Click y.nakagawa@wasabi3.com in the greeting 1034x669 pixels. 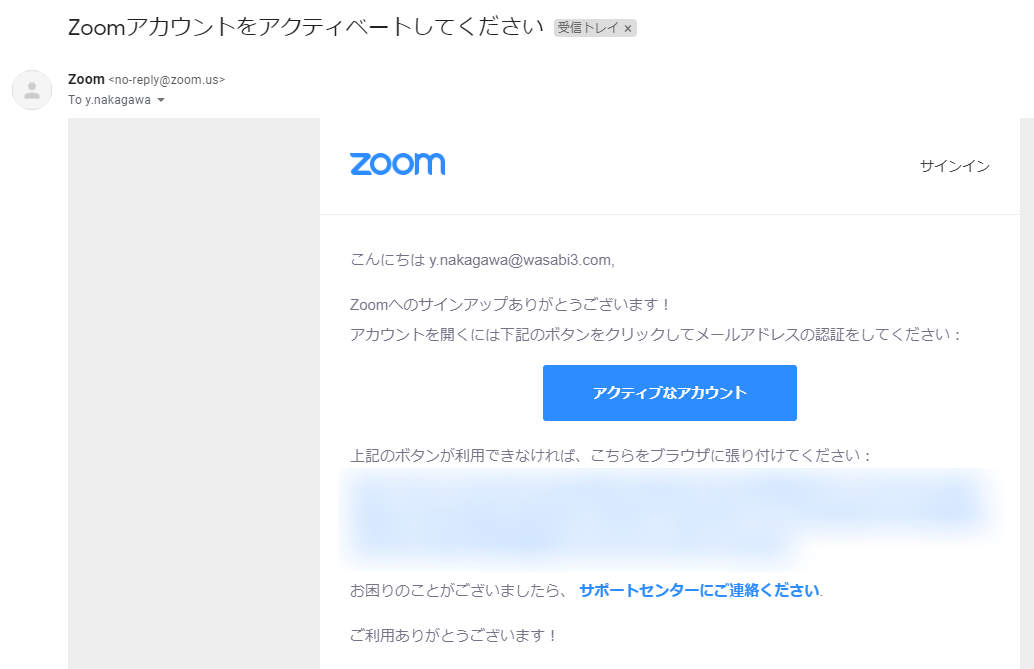[x=520, y=260]
